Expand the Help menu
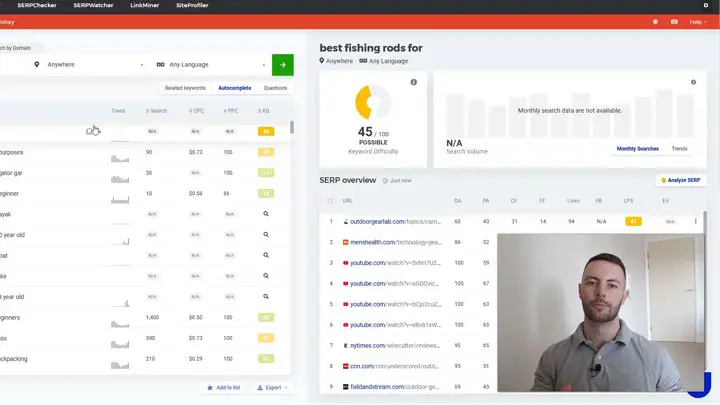This screenshot has height=405, width=720. 698,21
